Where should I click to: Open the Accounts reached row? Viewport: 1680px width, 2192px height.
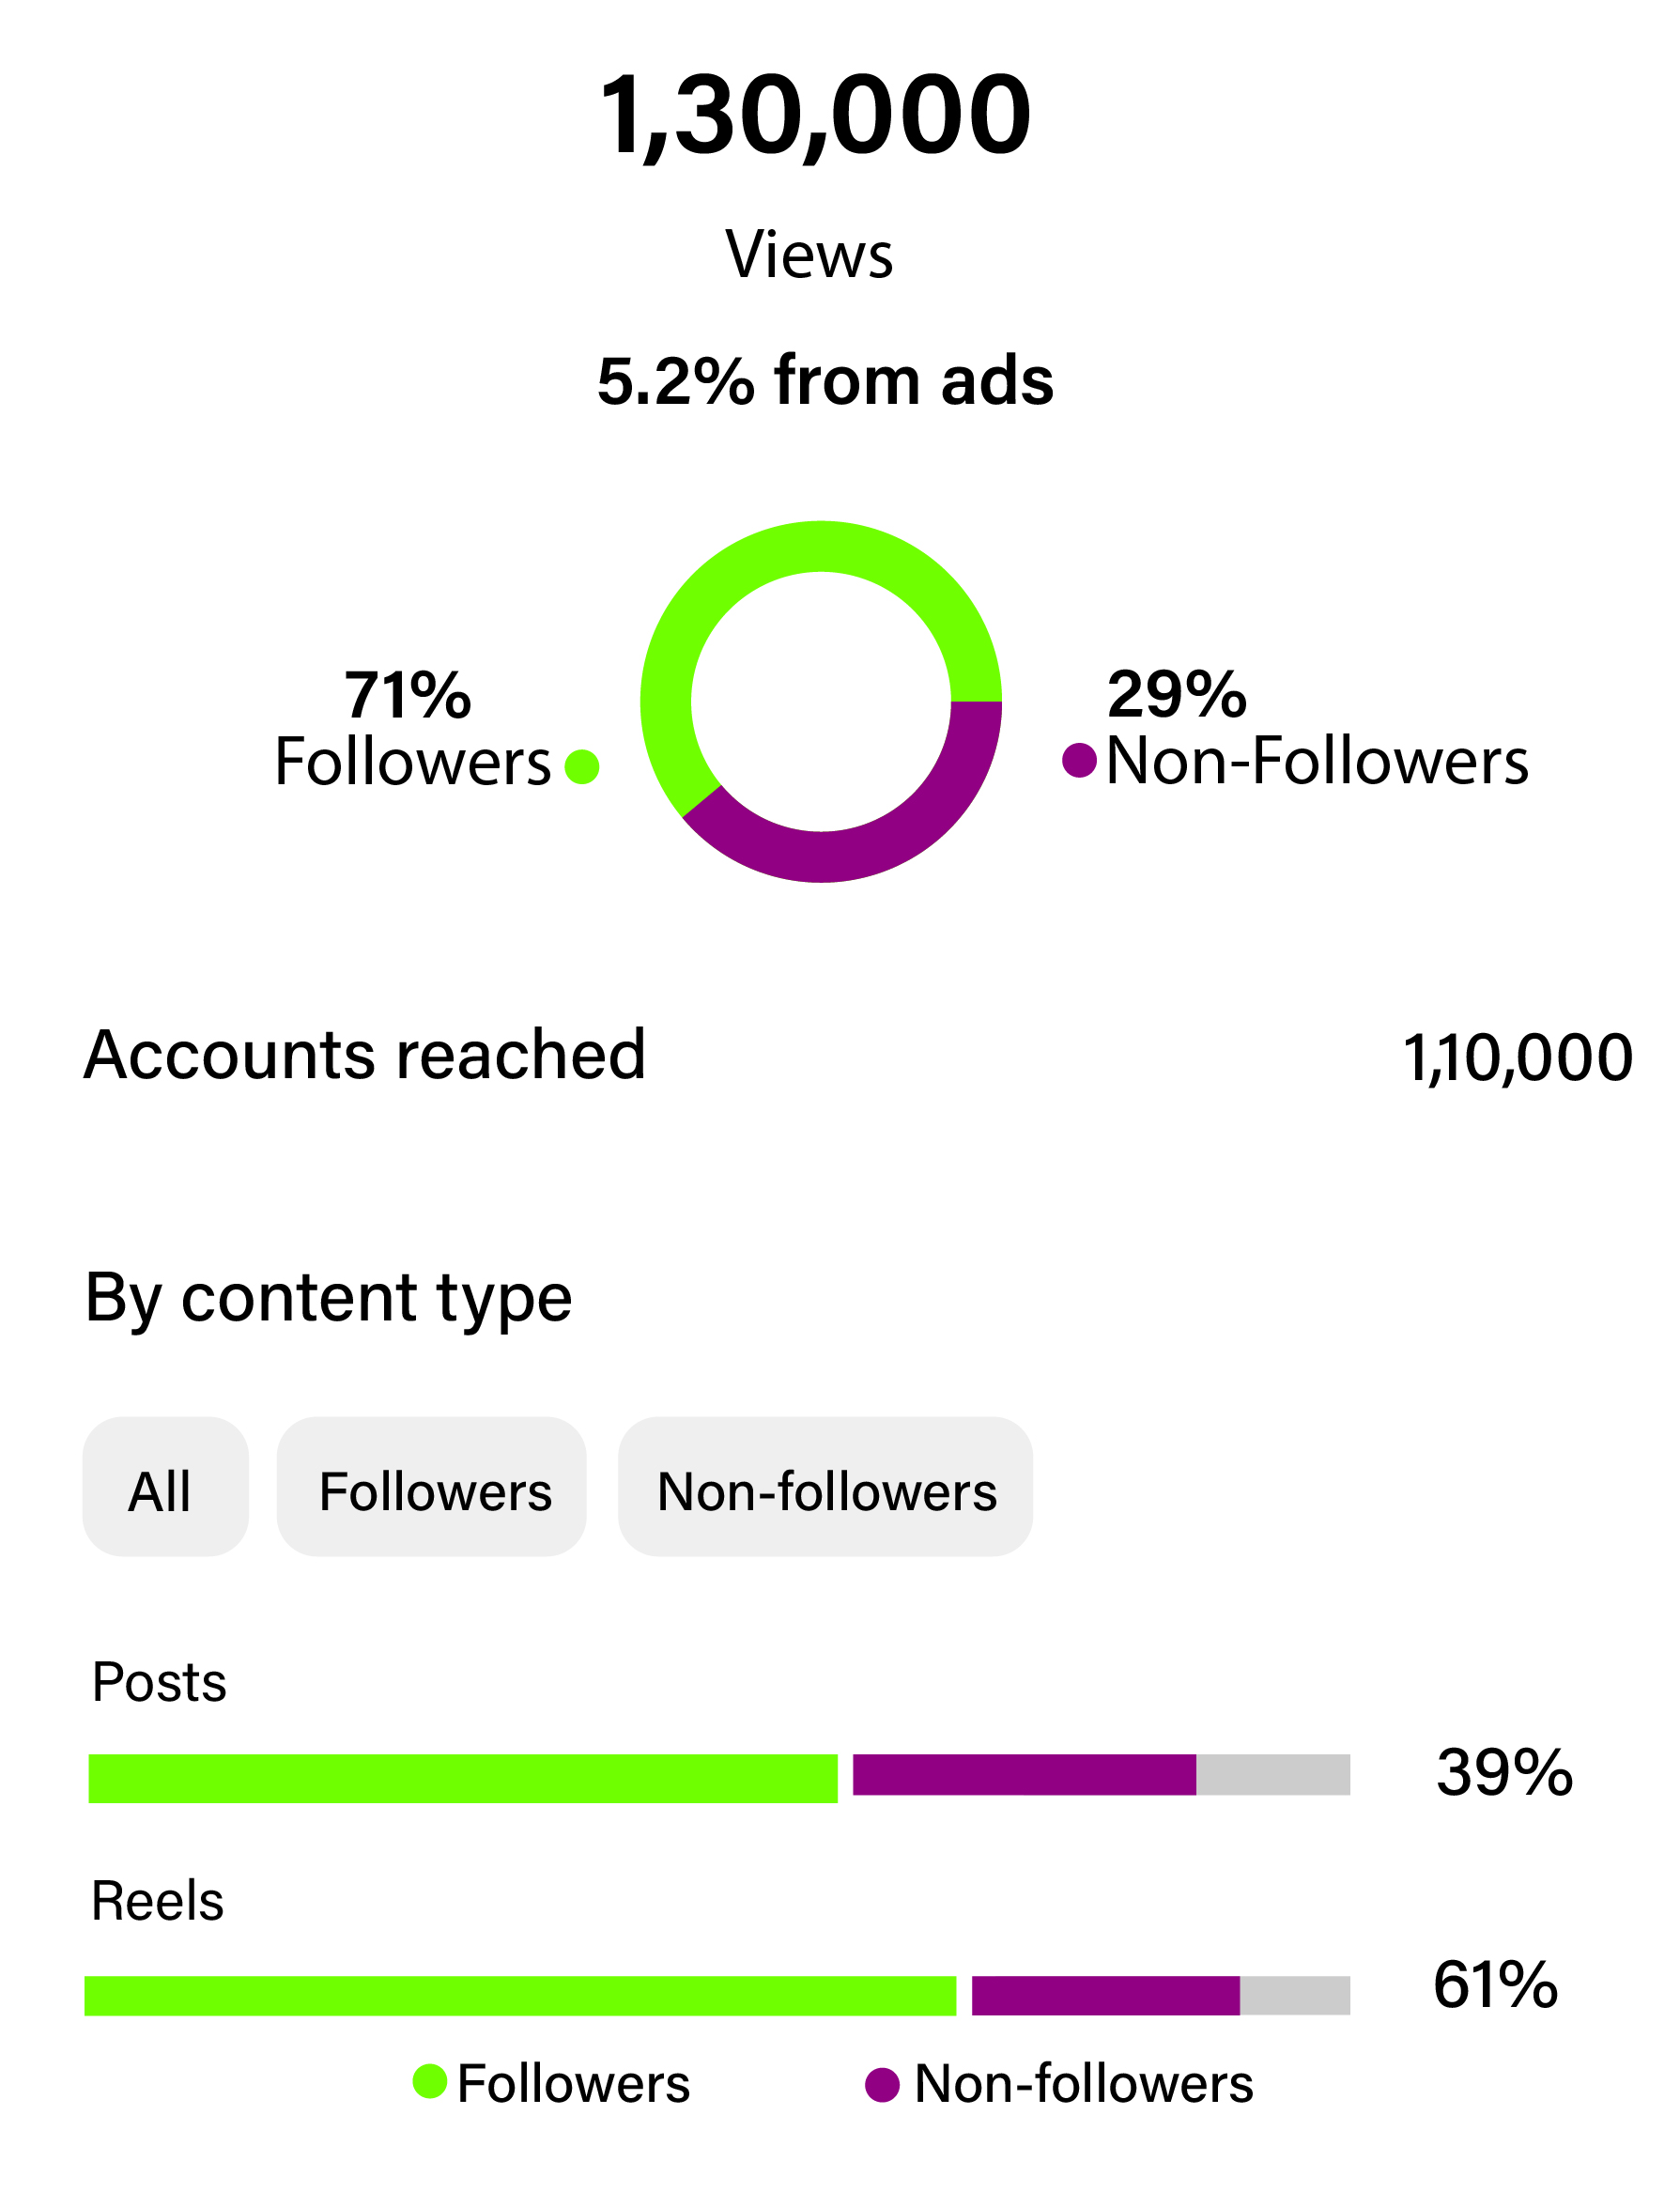click(x=365, y=1055)
